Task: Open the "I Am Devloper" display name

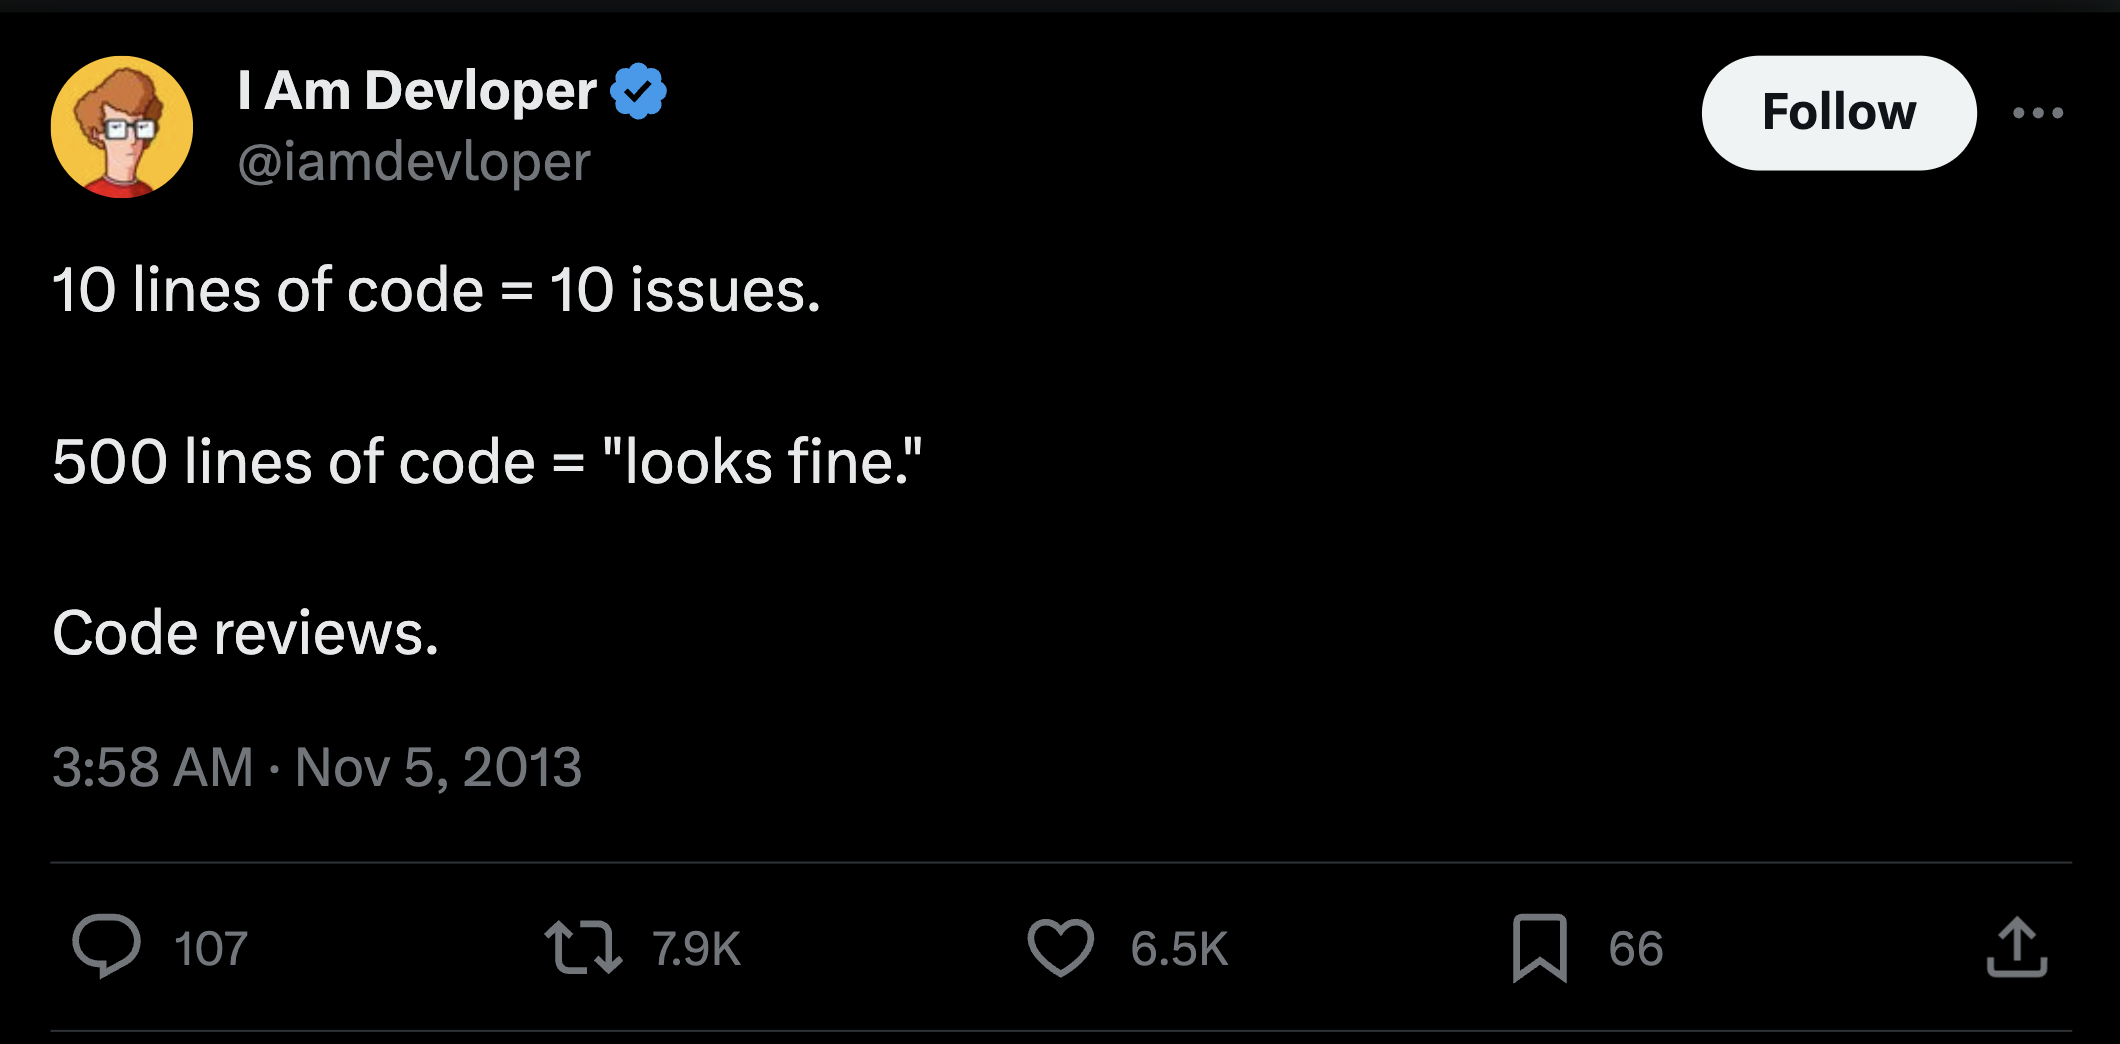Action: tap(417, 91)
